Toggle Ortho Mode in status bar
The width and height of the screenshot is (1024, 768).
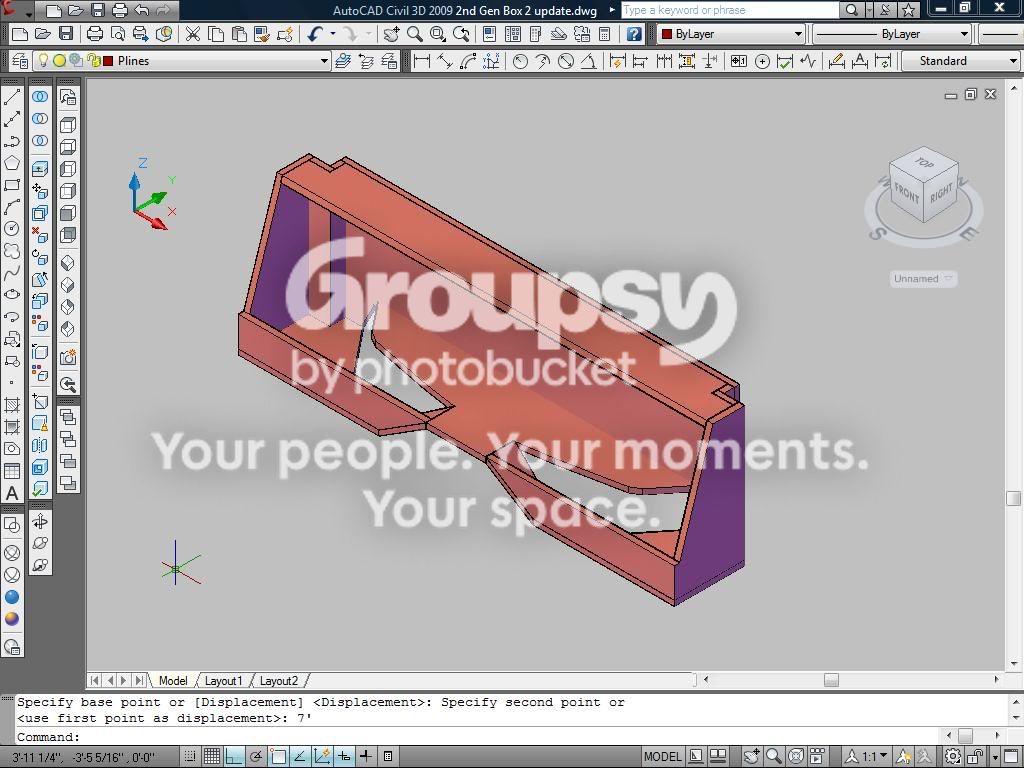click(234, 757)
